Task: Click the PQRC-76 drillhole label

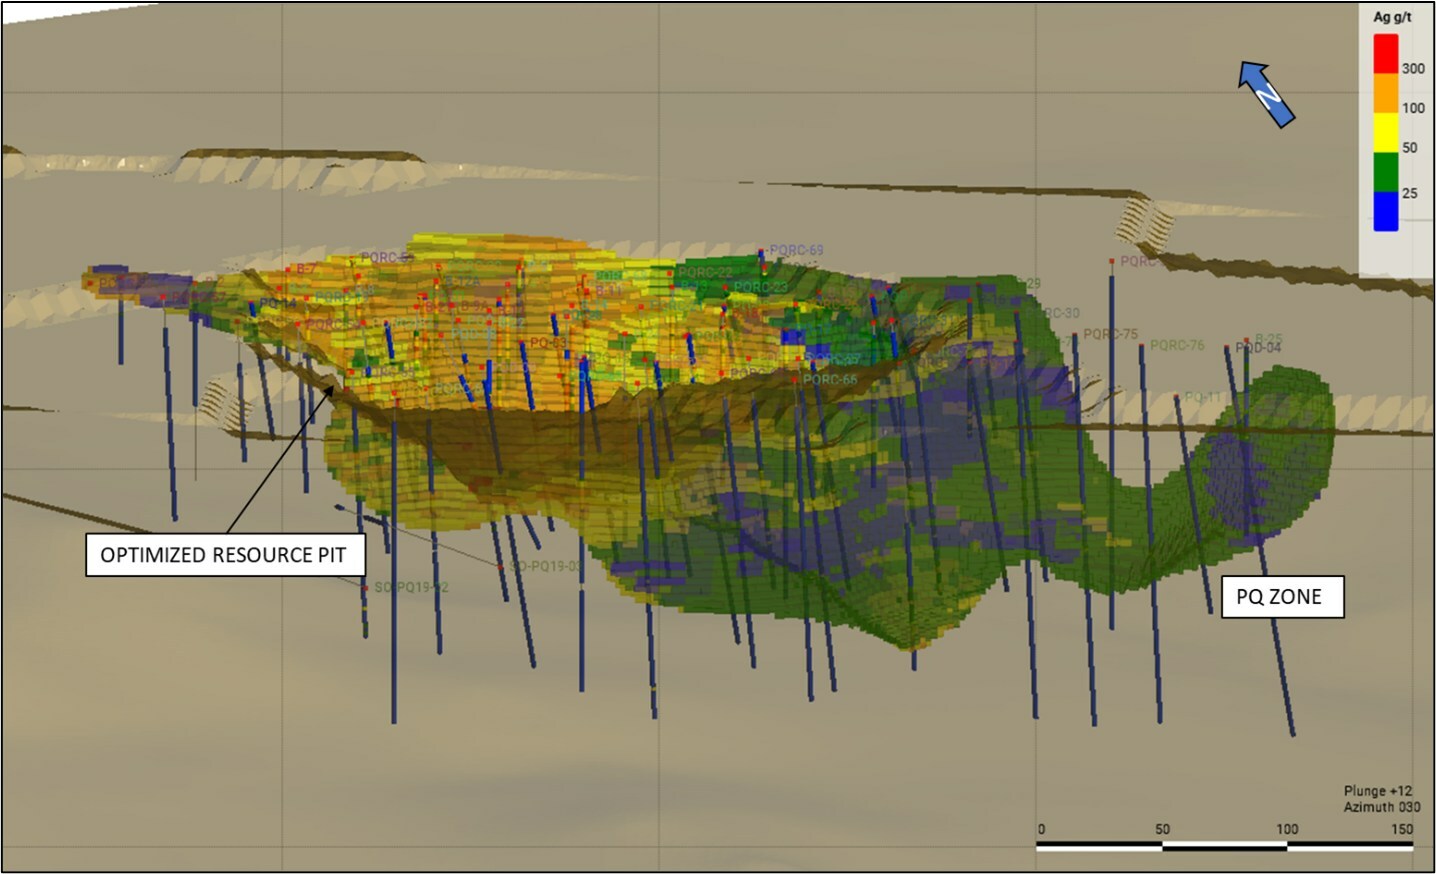Action: coord(1177,345)
